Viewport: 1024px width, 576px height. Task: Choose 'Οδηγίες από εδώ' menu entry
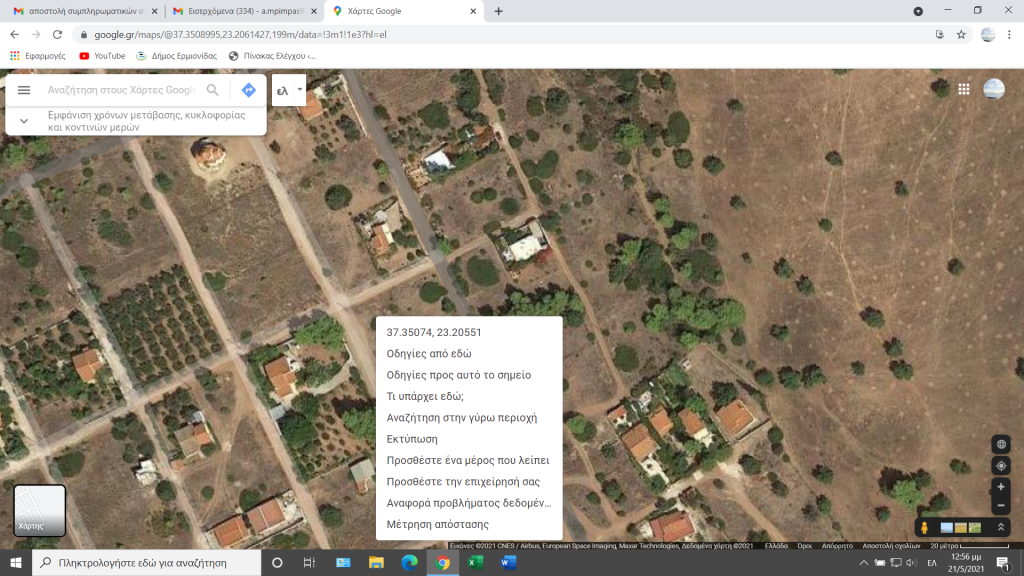click(x=429, y=353)
